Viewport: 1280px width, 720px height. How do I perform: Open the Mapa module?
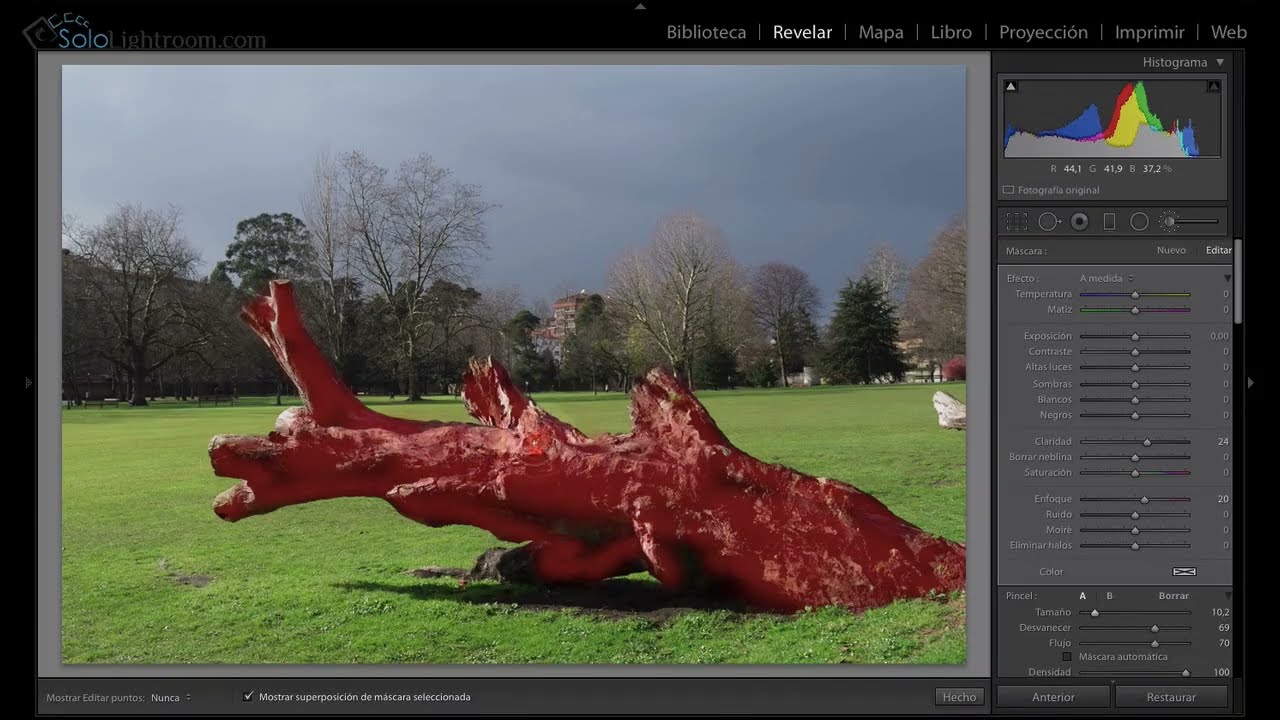[x=881, y=32]
